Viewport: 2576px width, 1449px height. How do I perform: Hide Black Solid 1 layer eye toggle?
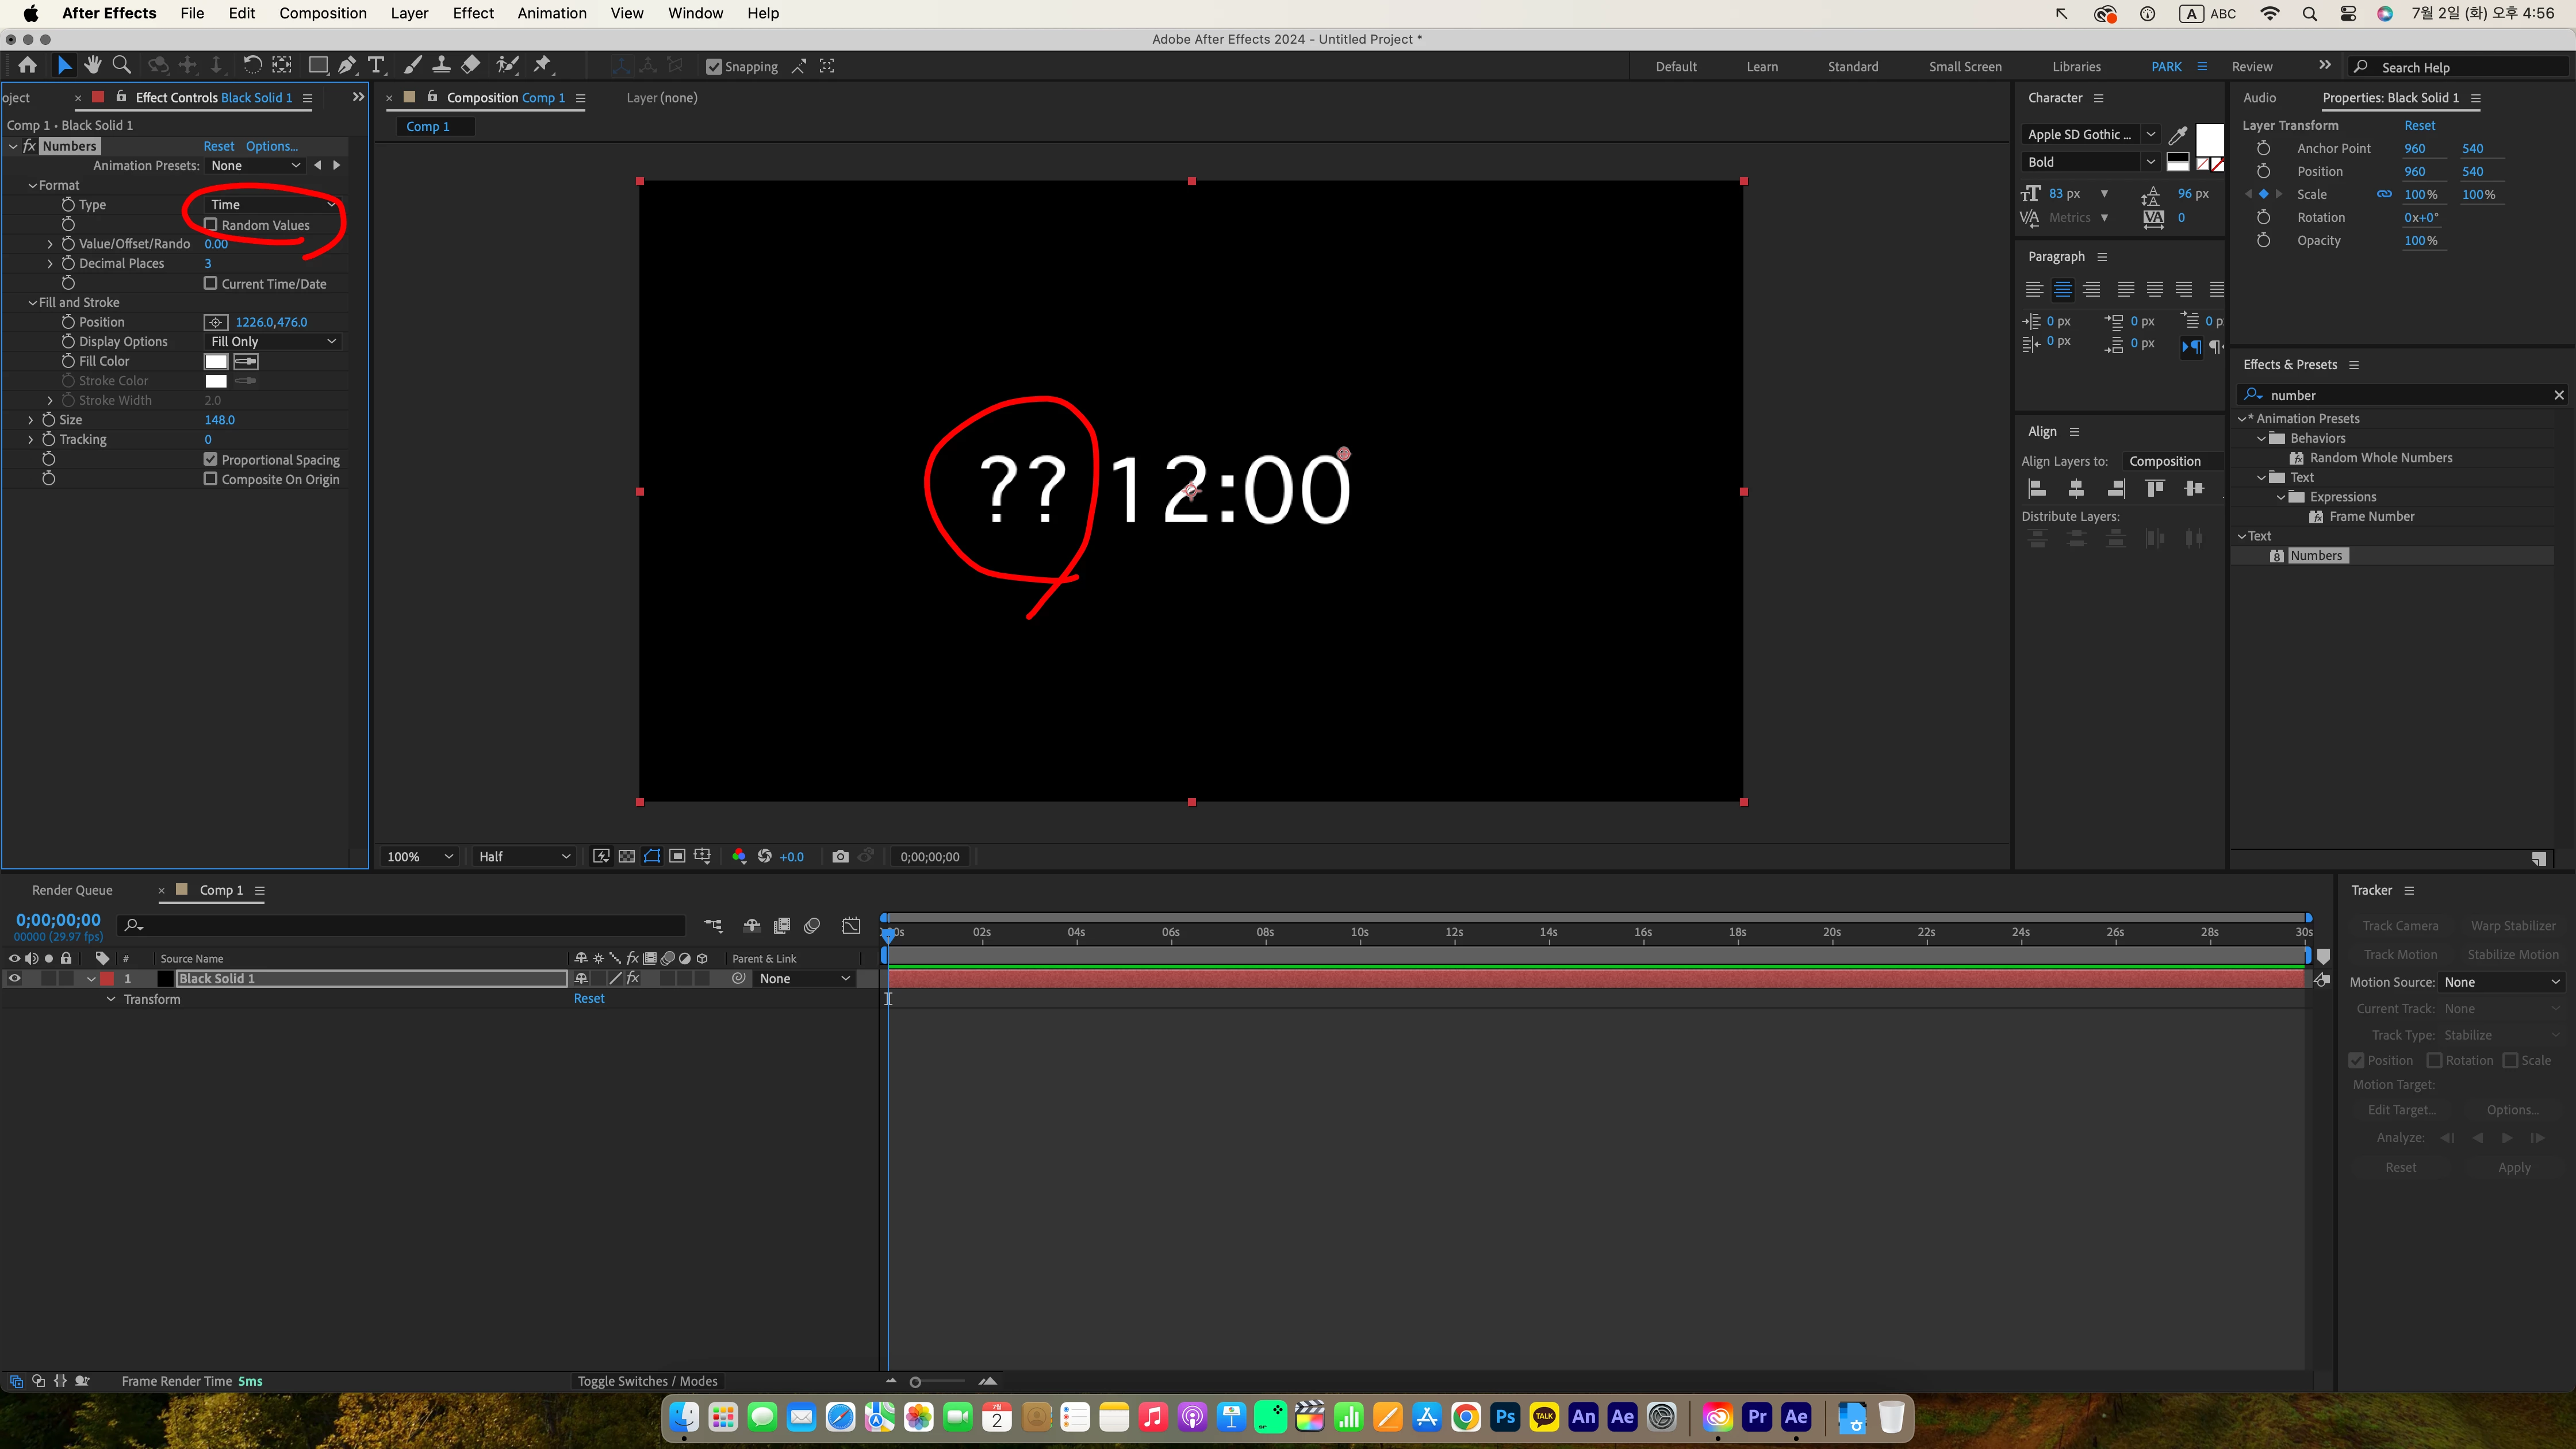coord(14,979)
